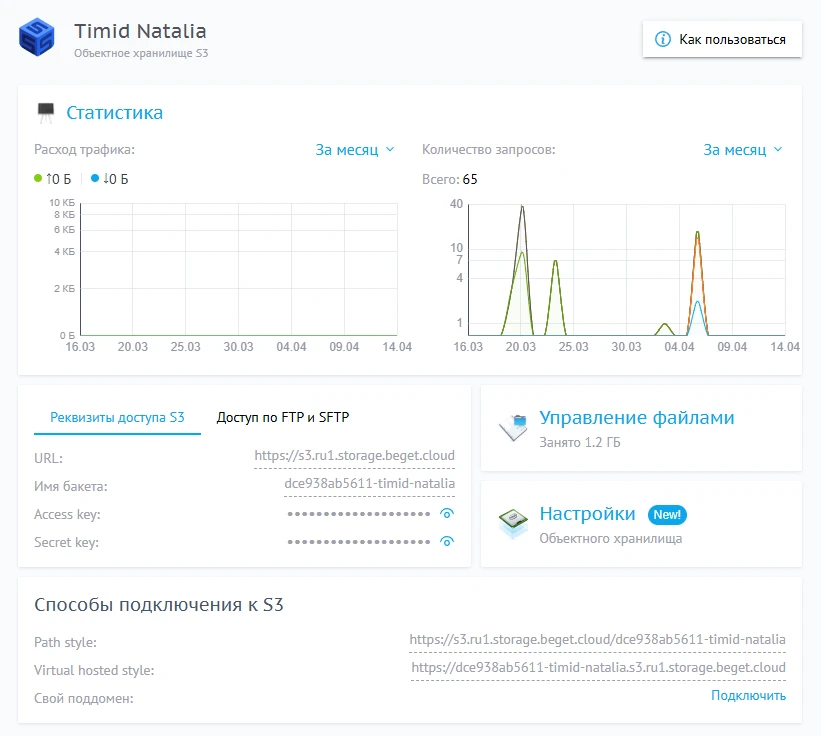The height and width of the screenshot is (736, 821).
Task: Open traffic period dropdown За месяц
Action: tap(355, 150)
